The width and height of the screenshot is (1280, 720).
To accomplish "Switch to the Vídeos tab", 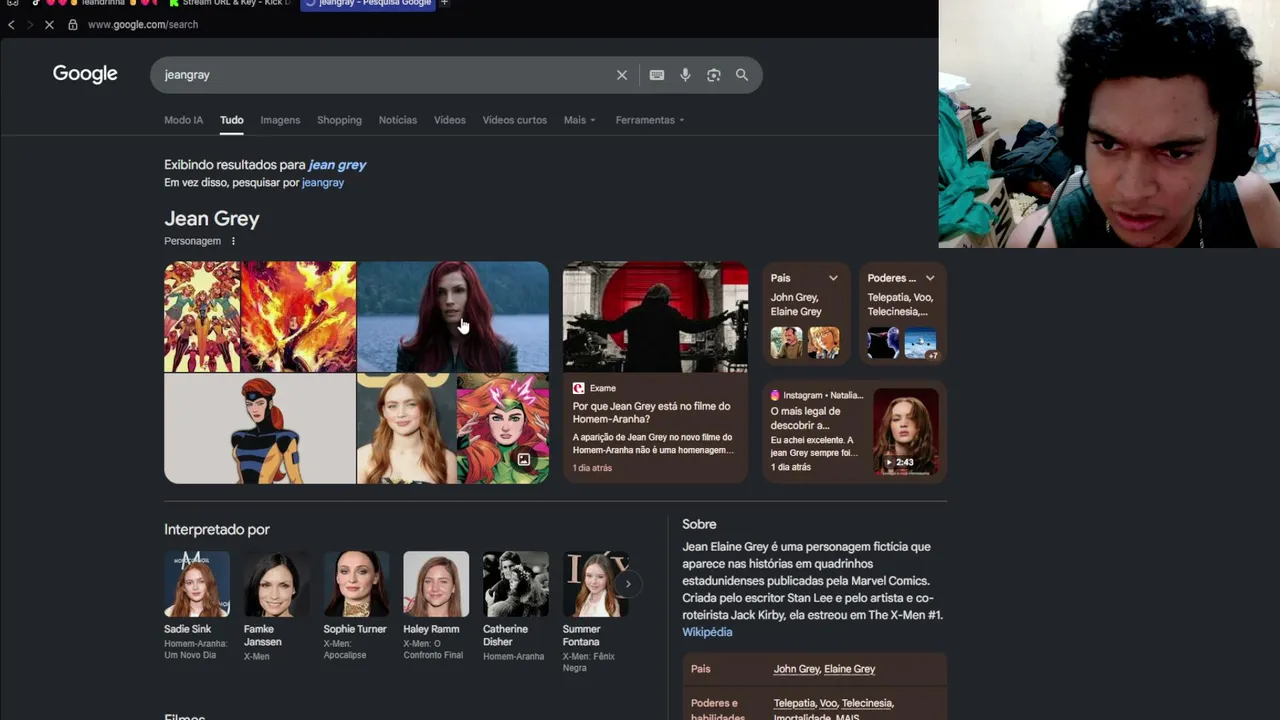I will [450, 120].
